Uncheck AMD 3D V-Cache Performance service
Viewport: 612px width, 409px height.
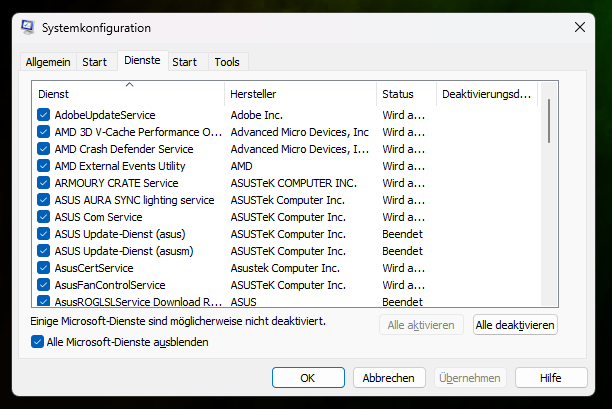[43, 132]
